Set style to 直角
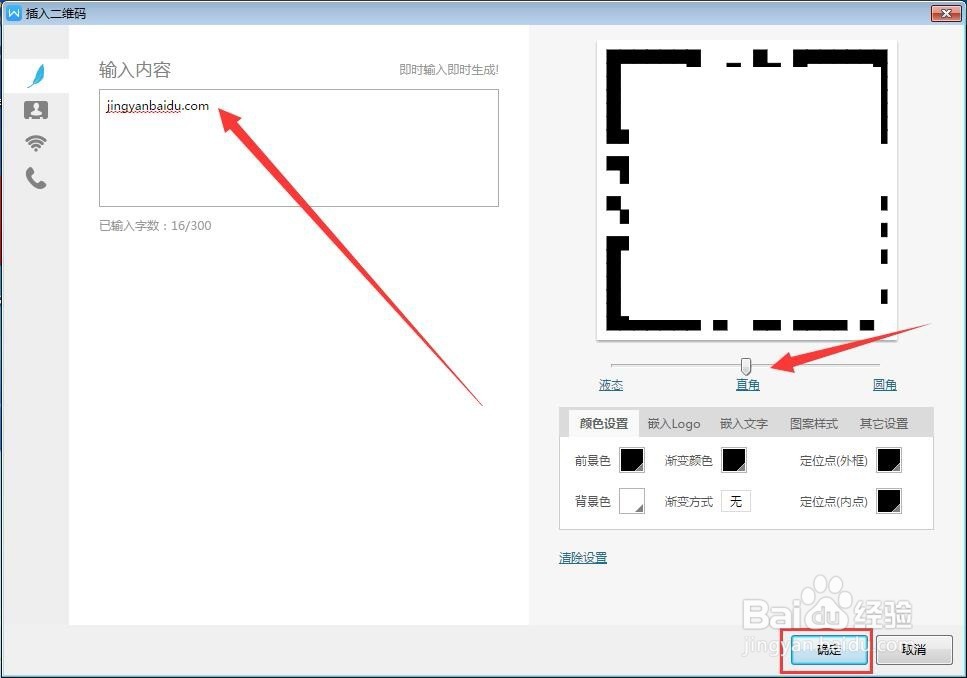967x678 pixels. [x=747, y=385]
